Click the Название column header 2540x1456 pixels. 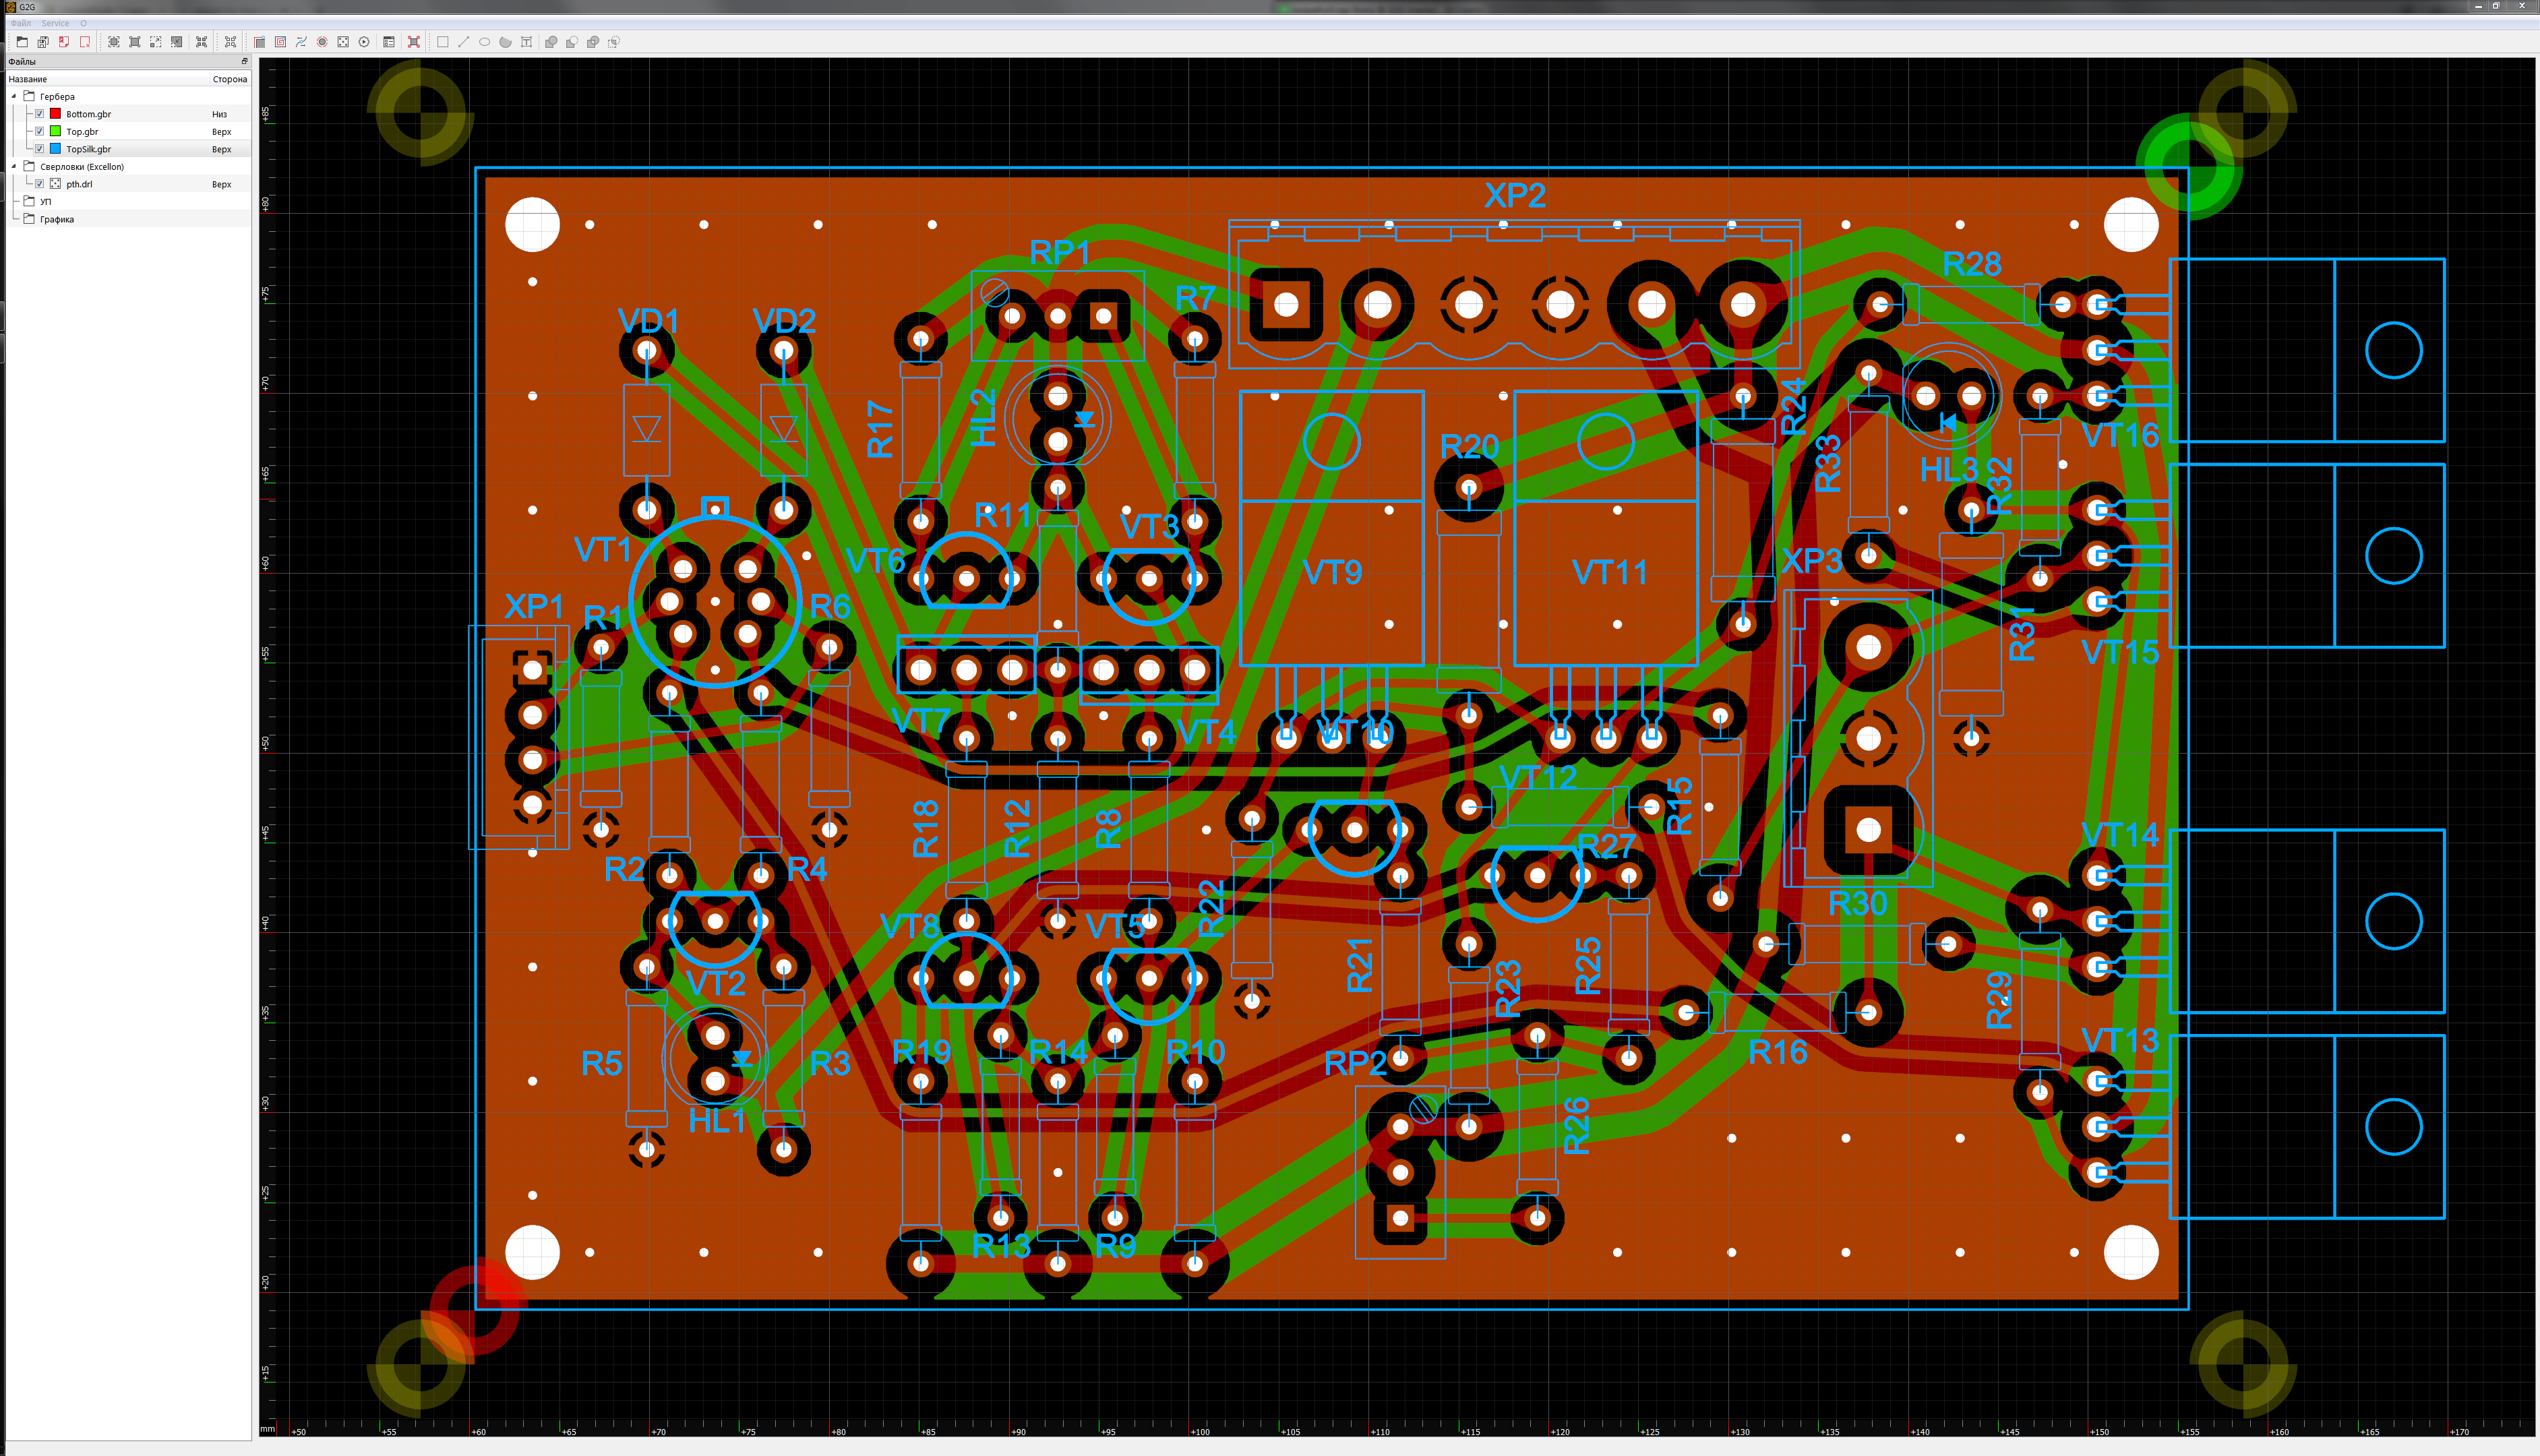tap(28, 79)
